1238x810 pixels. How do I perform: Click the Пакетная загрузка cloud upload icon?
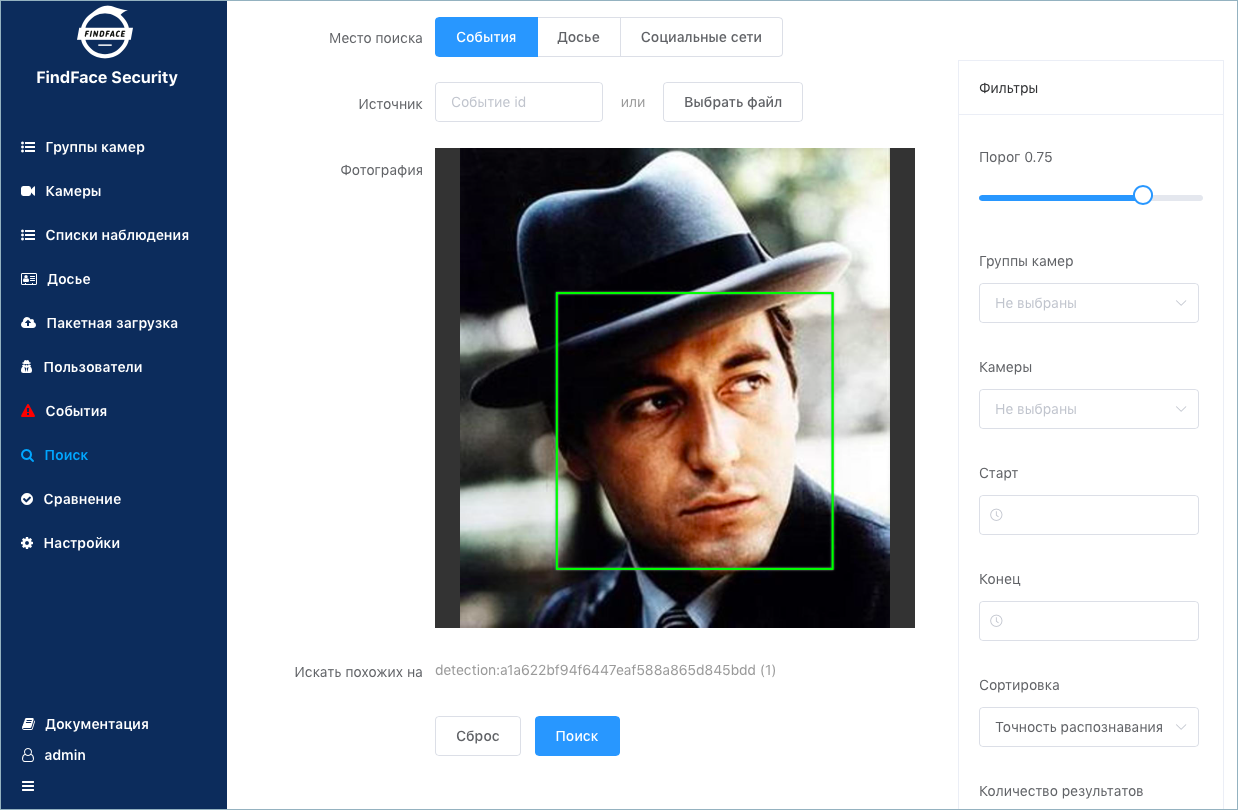click(x=29, y=323)
